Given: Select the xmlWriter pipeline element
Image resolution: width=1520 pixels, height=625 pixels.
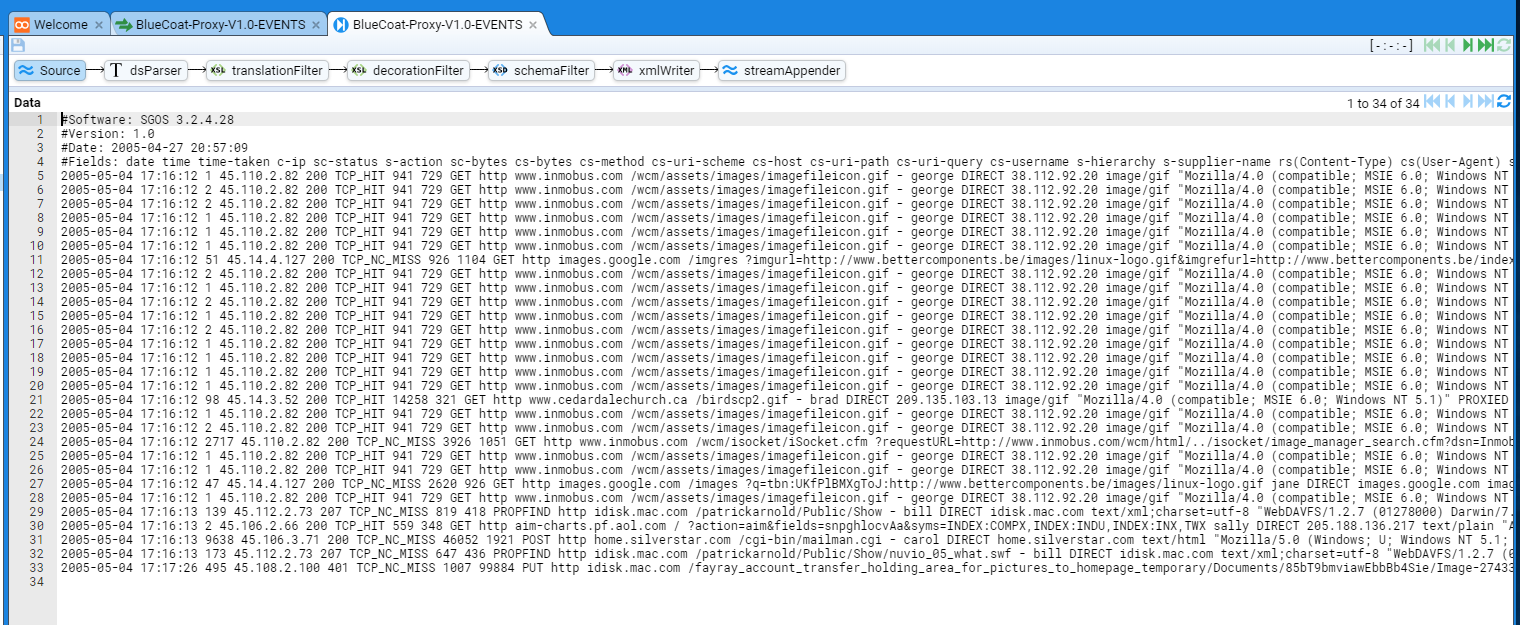Looking at the screenshot, I should tap(656, 71).
